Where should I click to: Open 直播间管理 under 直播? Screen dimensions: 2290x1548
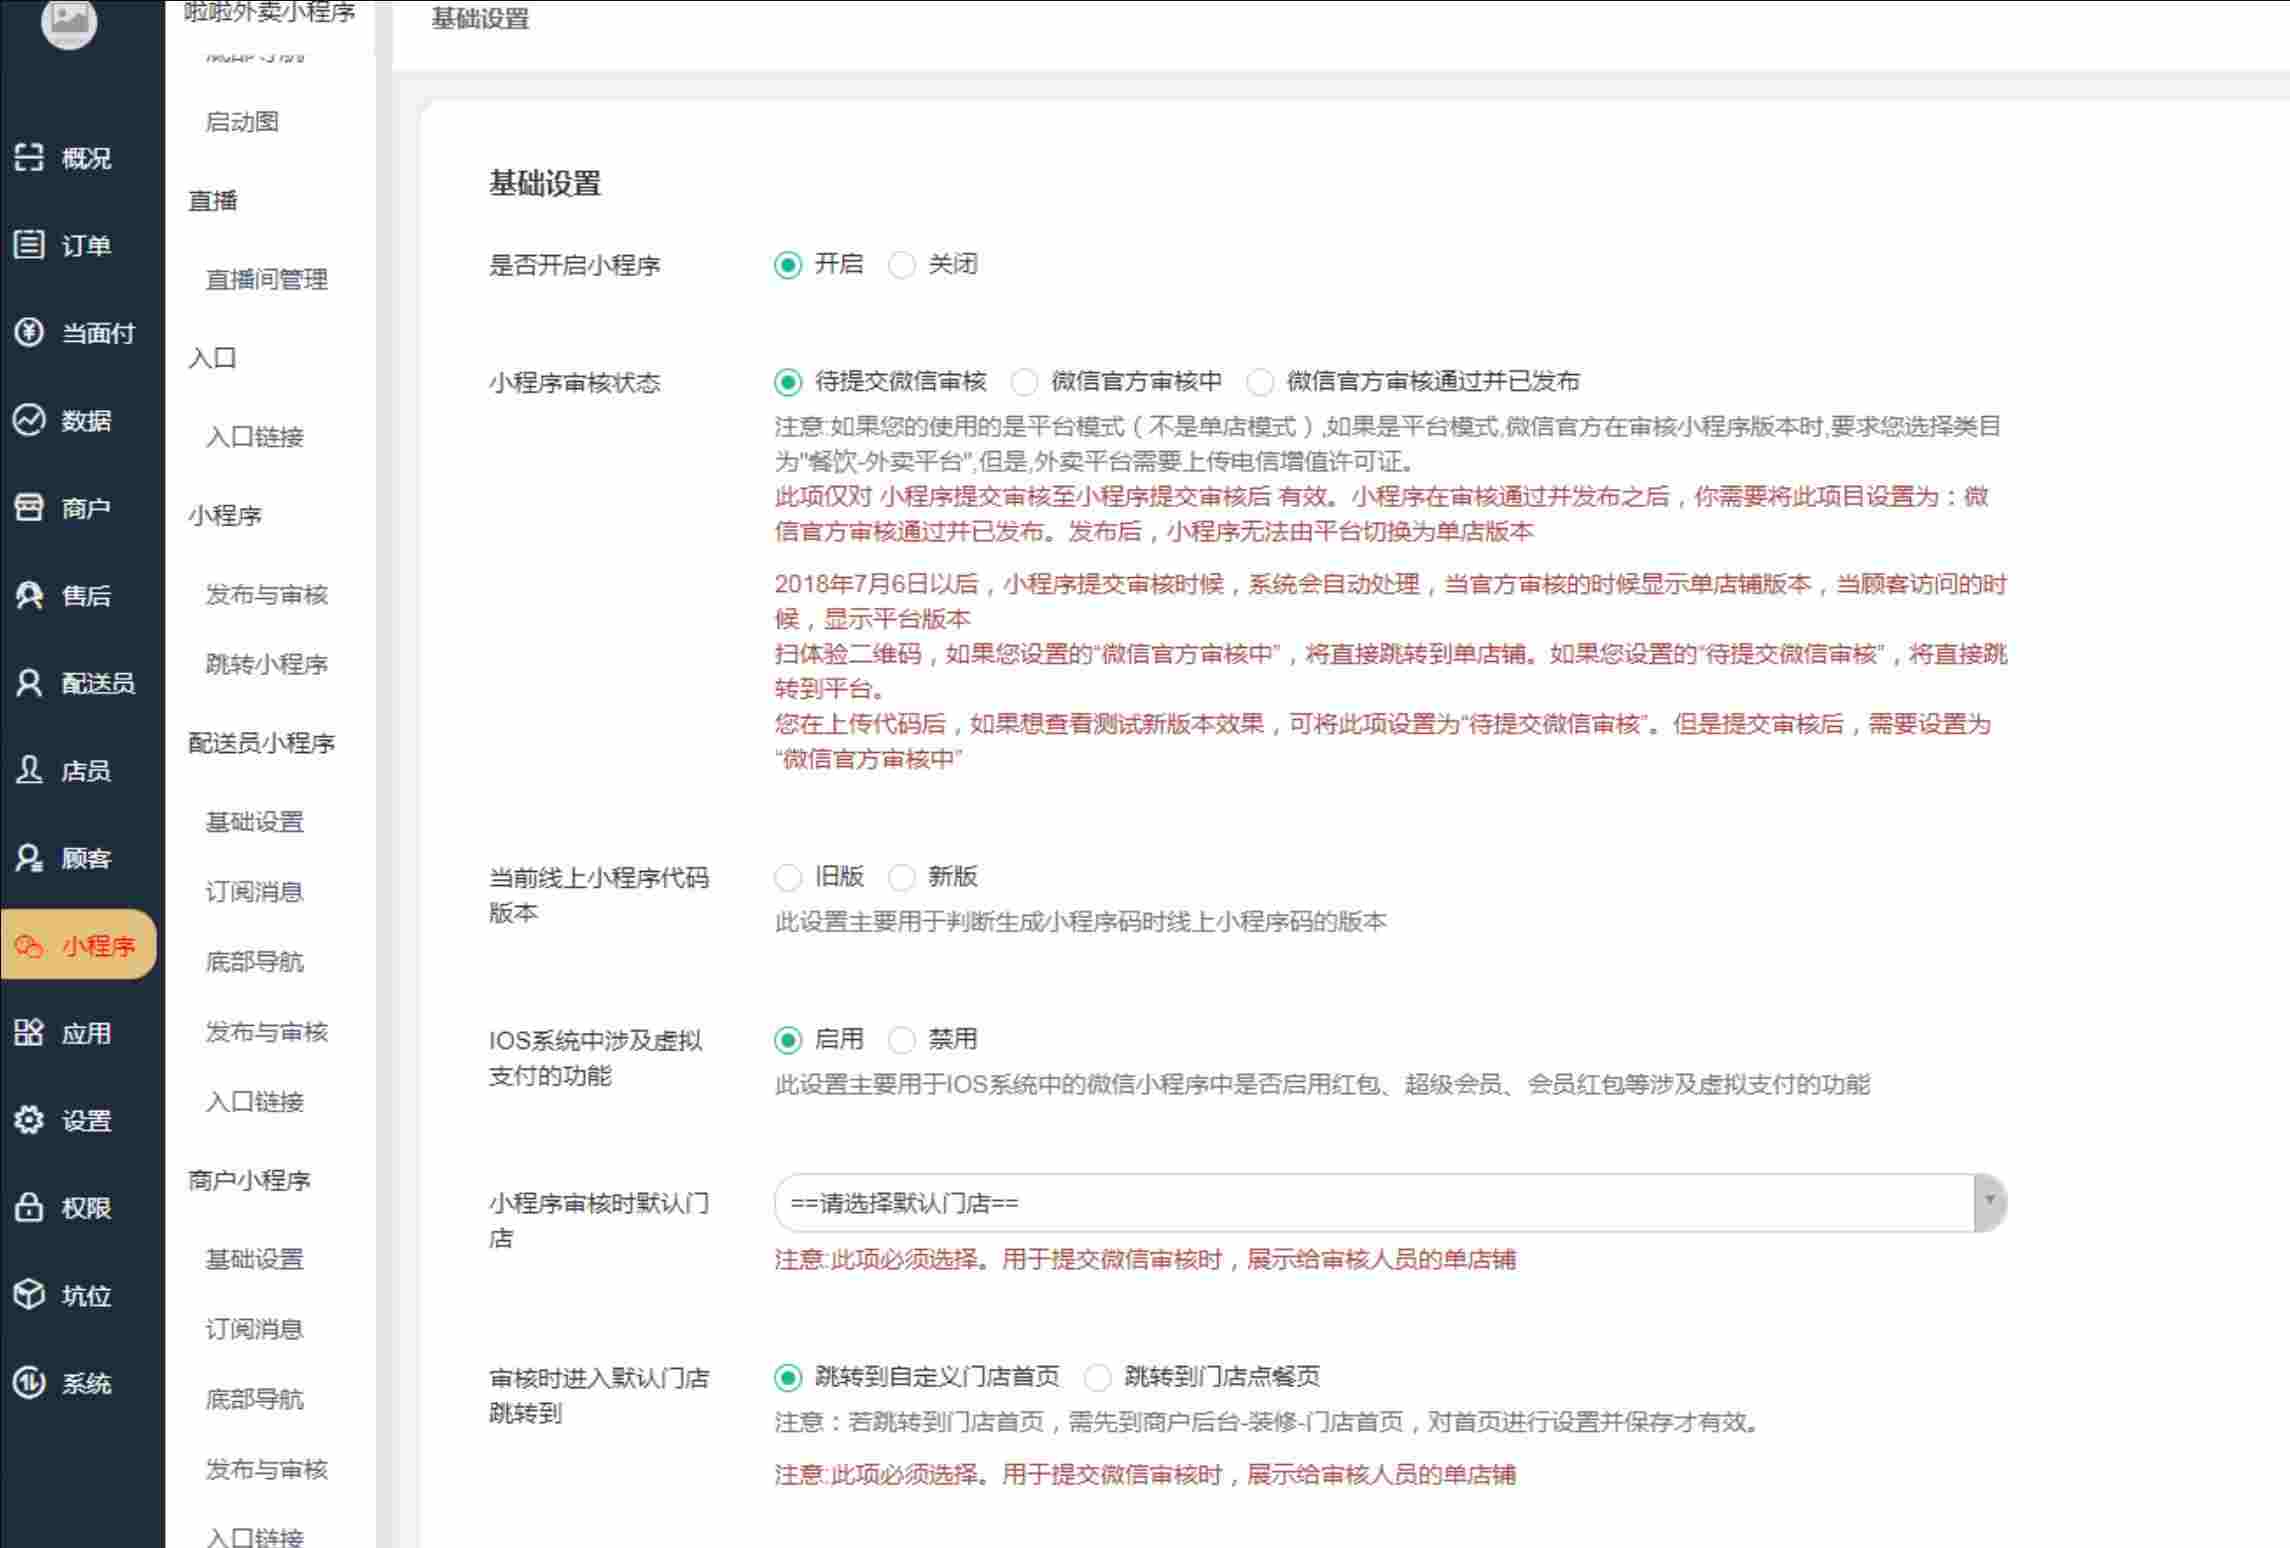(266, 280)
